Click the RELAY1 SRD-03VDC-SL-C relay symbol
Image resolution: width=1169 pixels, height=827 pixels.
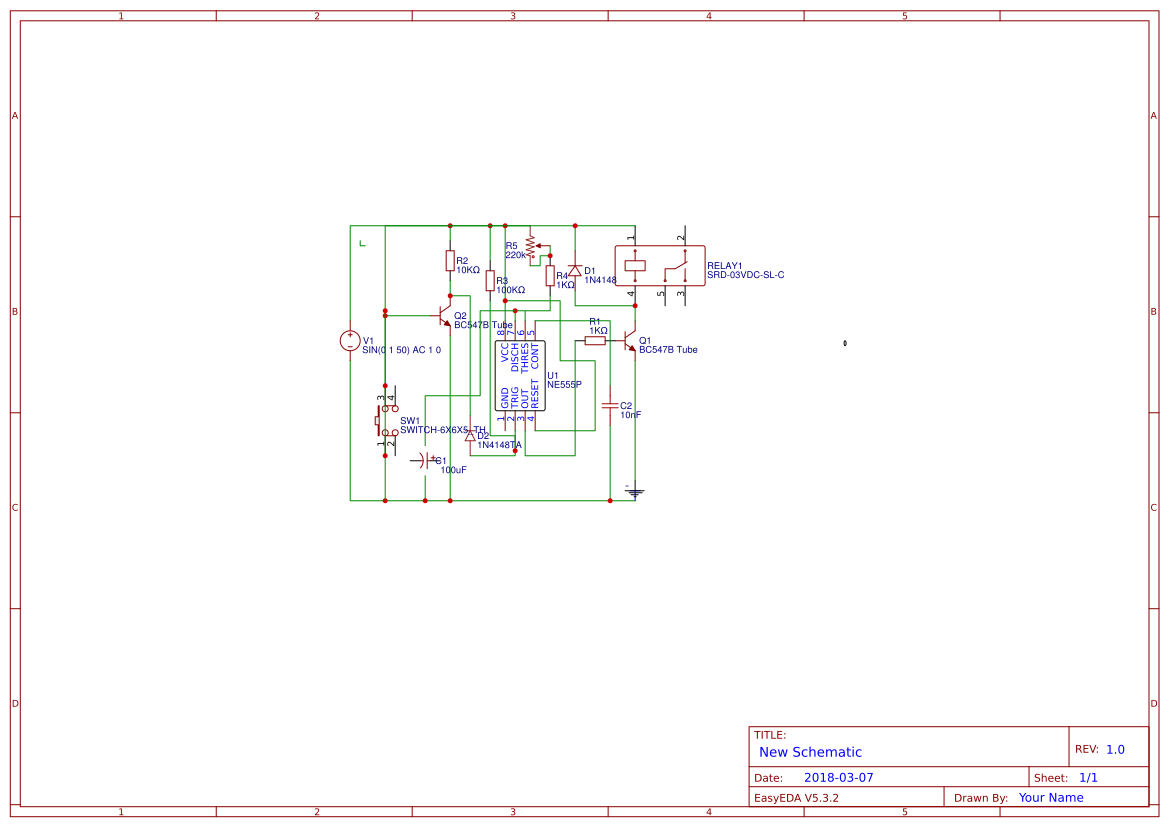659,264
